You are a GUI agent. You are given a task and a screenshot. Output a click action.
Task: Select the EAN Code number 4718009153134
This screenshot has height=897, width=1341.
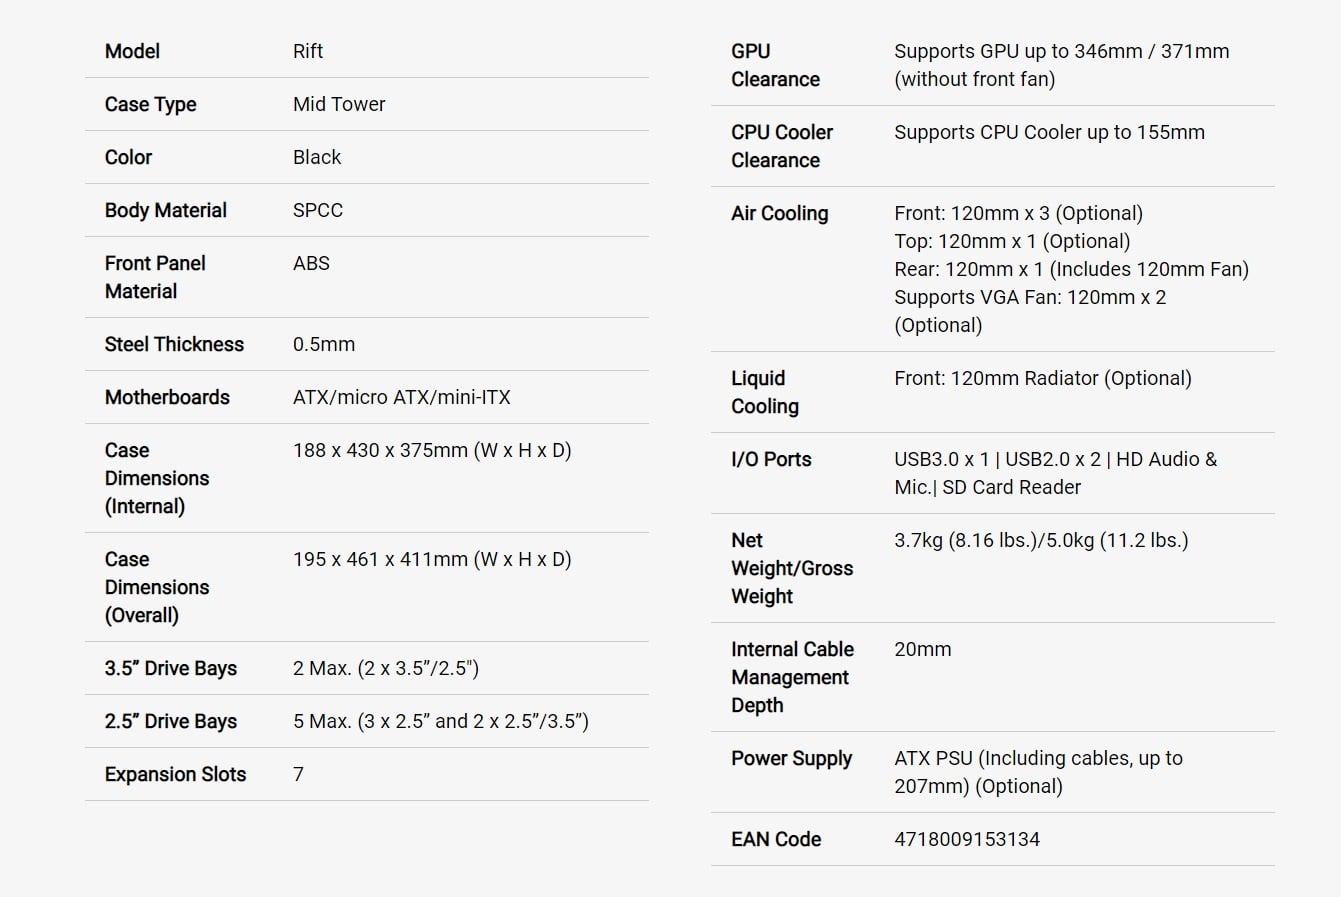coord(967,839)
